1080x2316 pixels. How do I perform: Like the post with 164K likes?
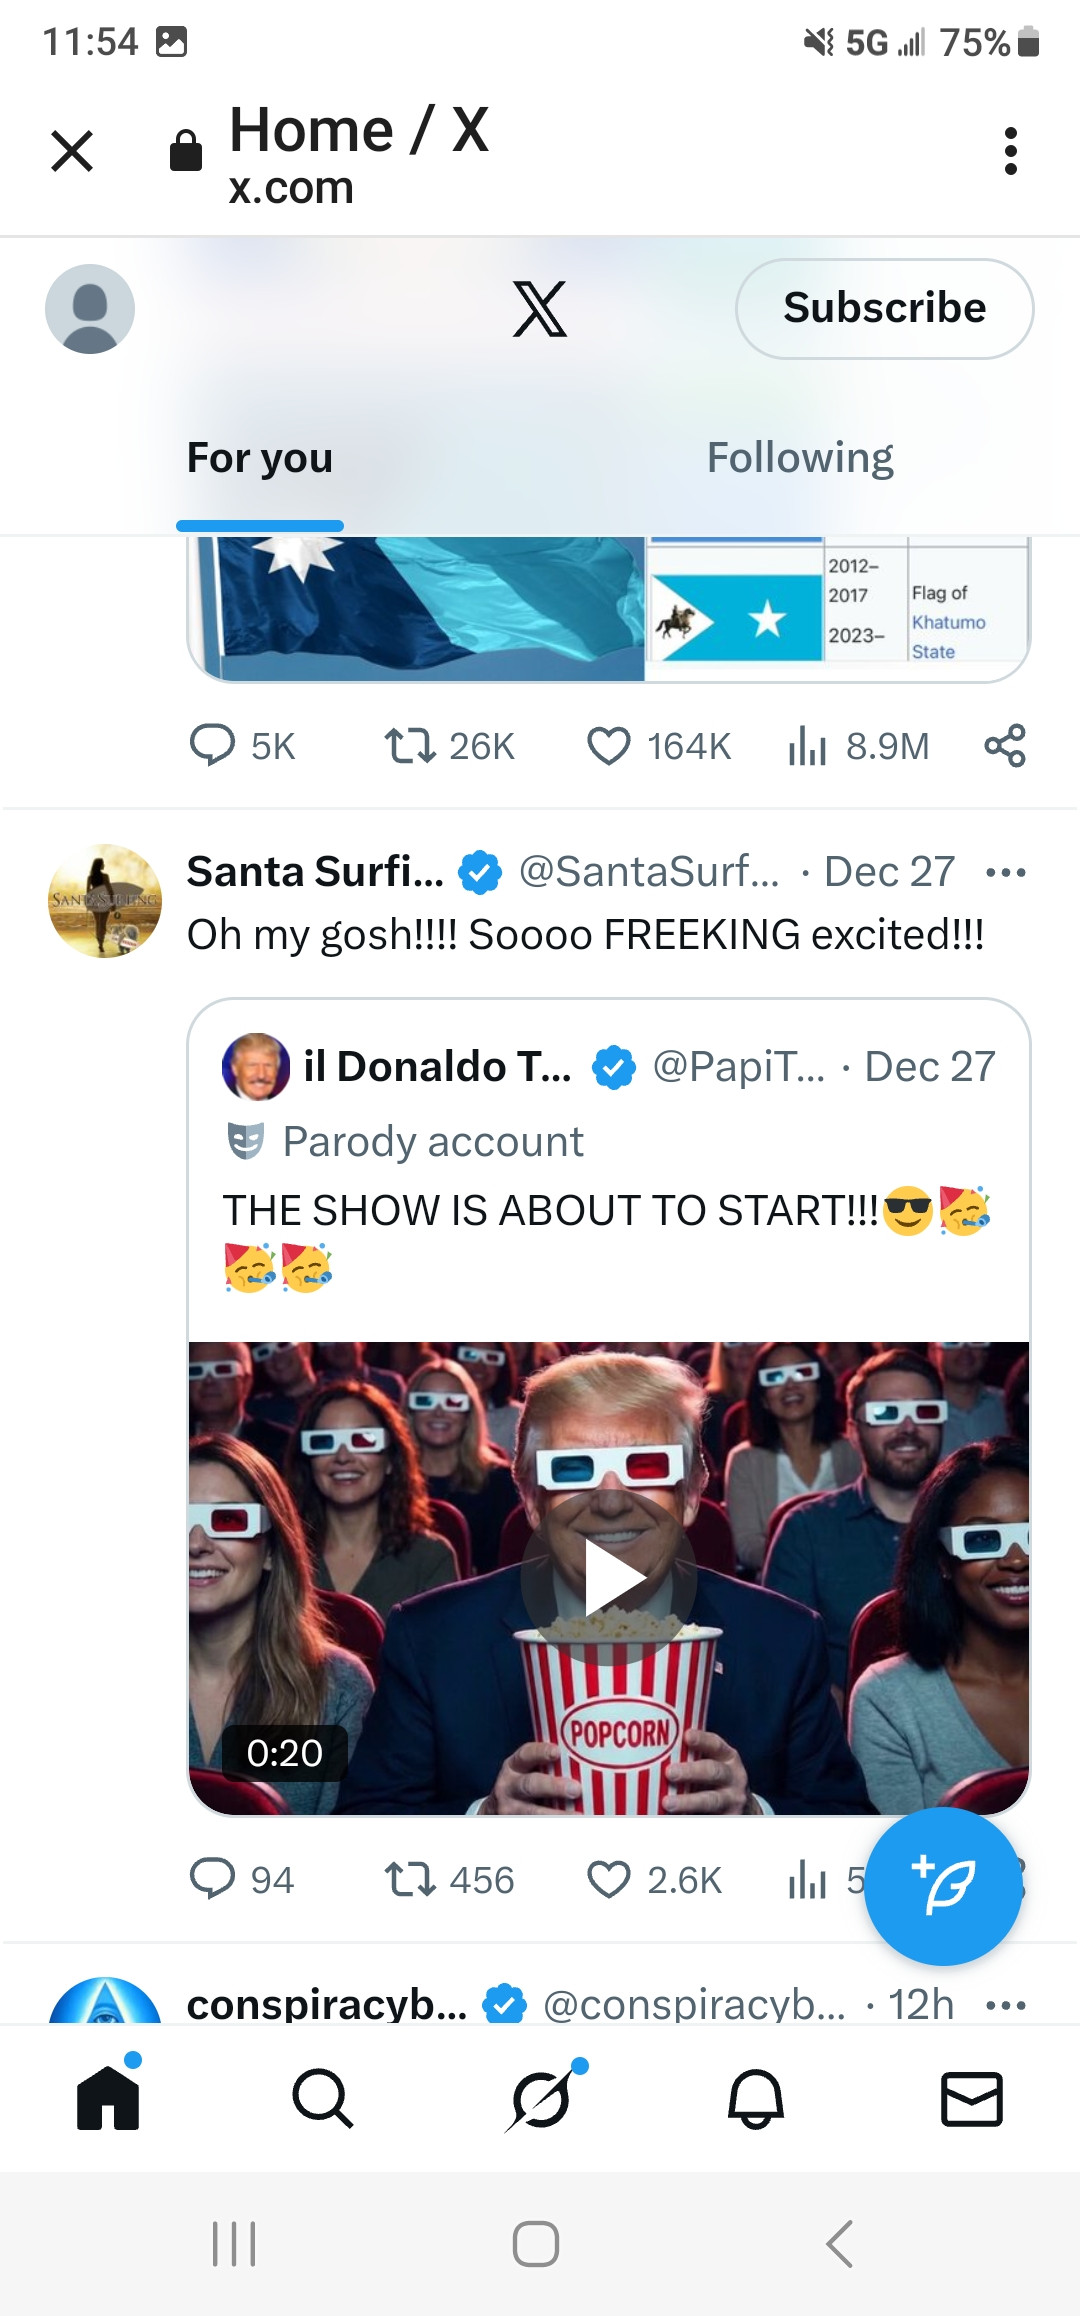609,746
